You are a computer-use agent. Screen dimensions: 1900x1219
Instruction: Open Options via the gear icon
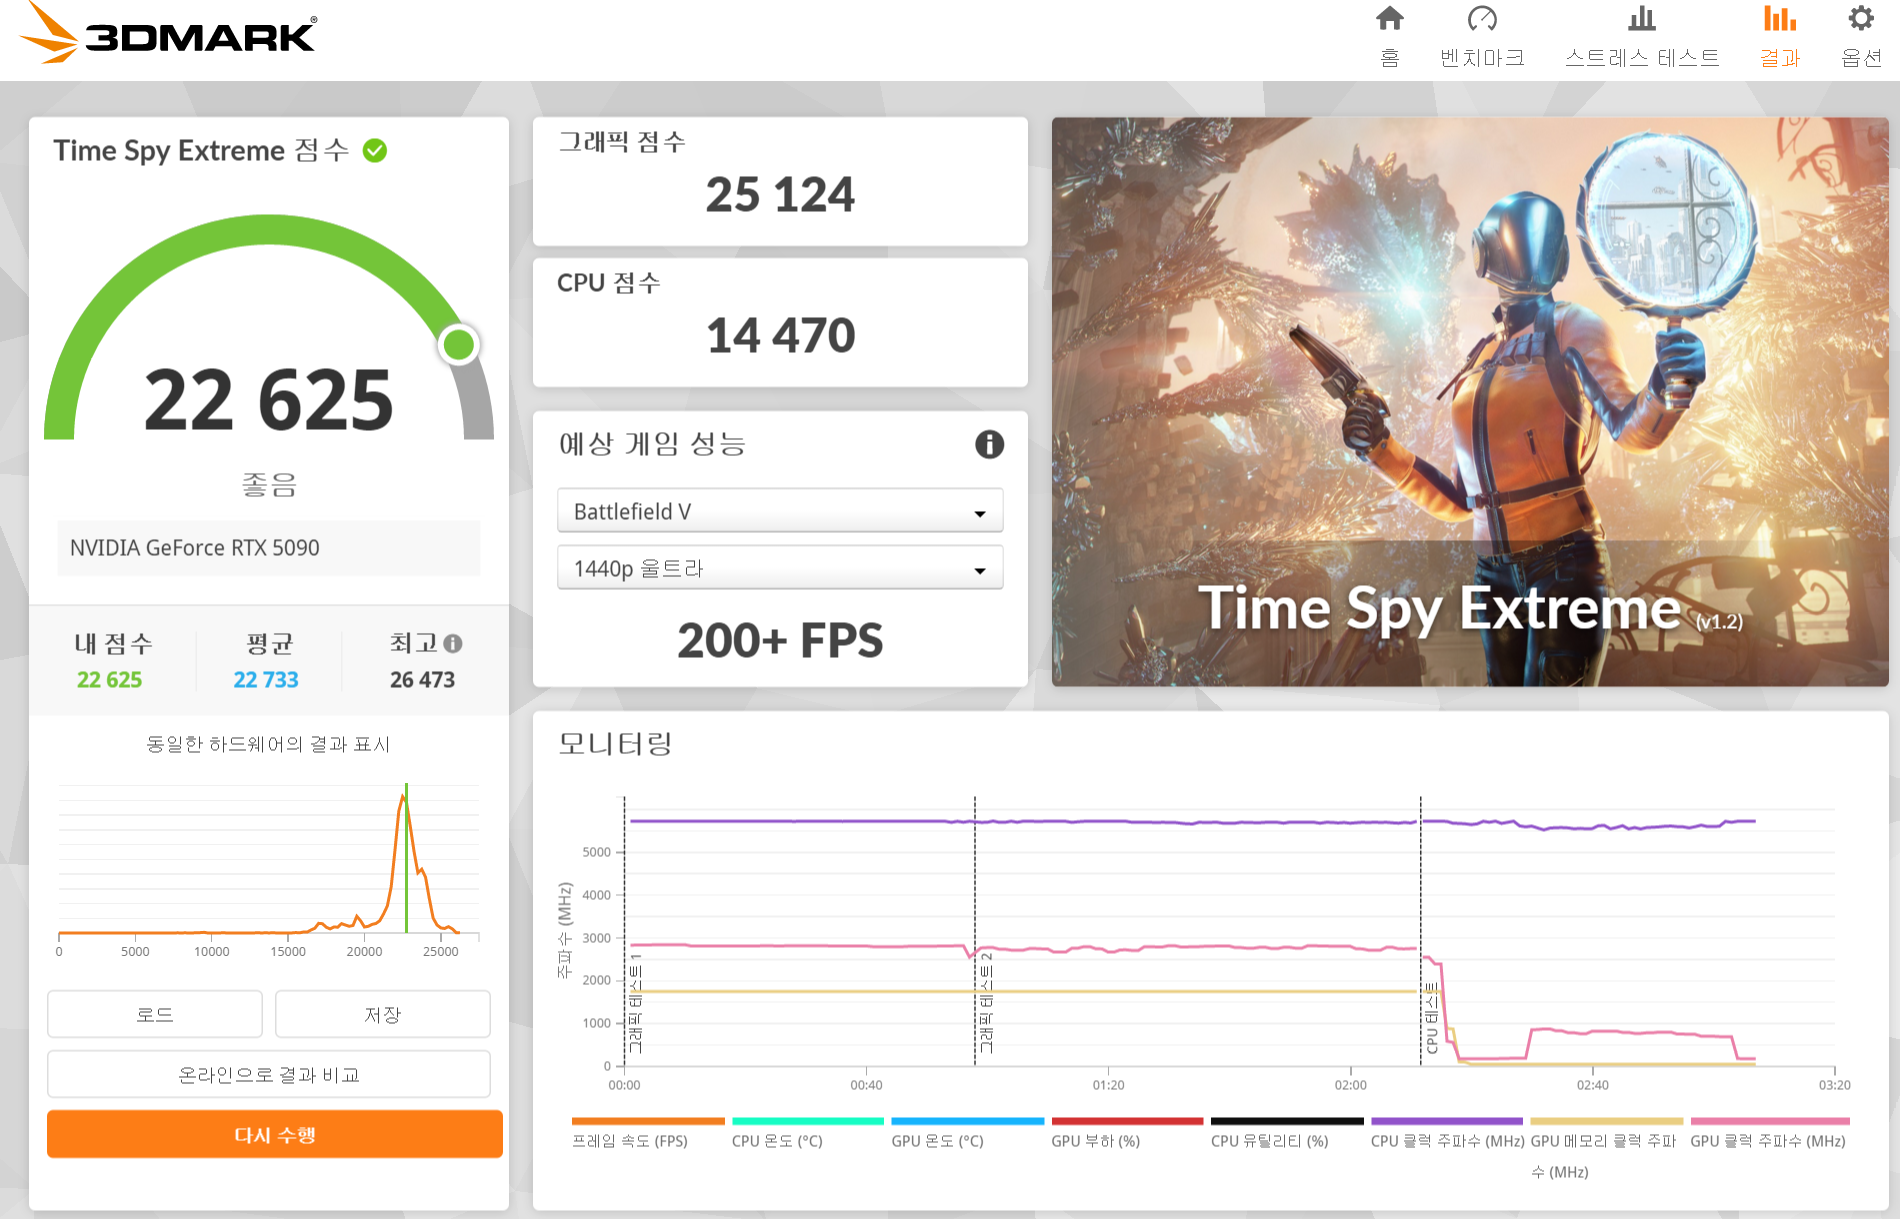(x=1860, y=20)
